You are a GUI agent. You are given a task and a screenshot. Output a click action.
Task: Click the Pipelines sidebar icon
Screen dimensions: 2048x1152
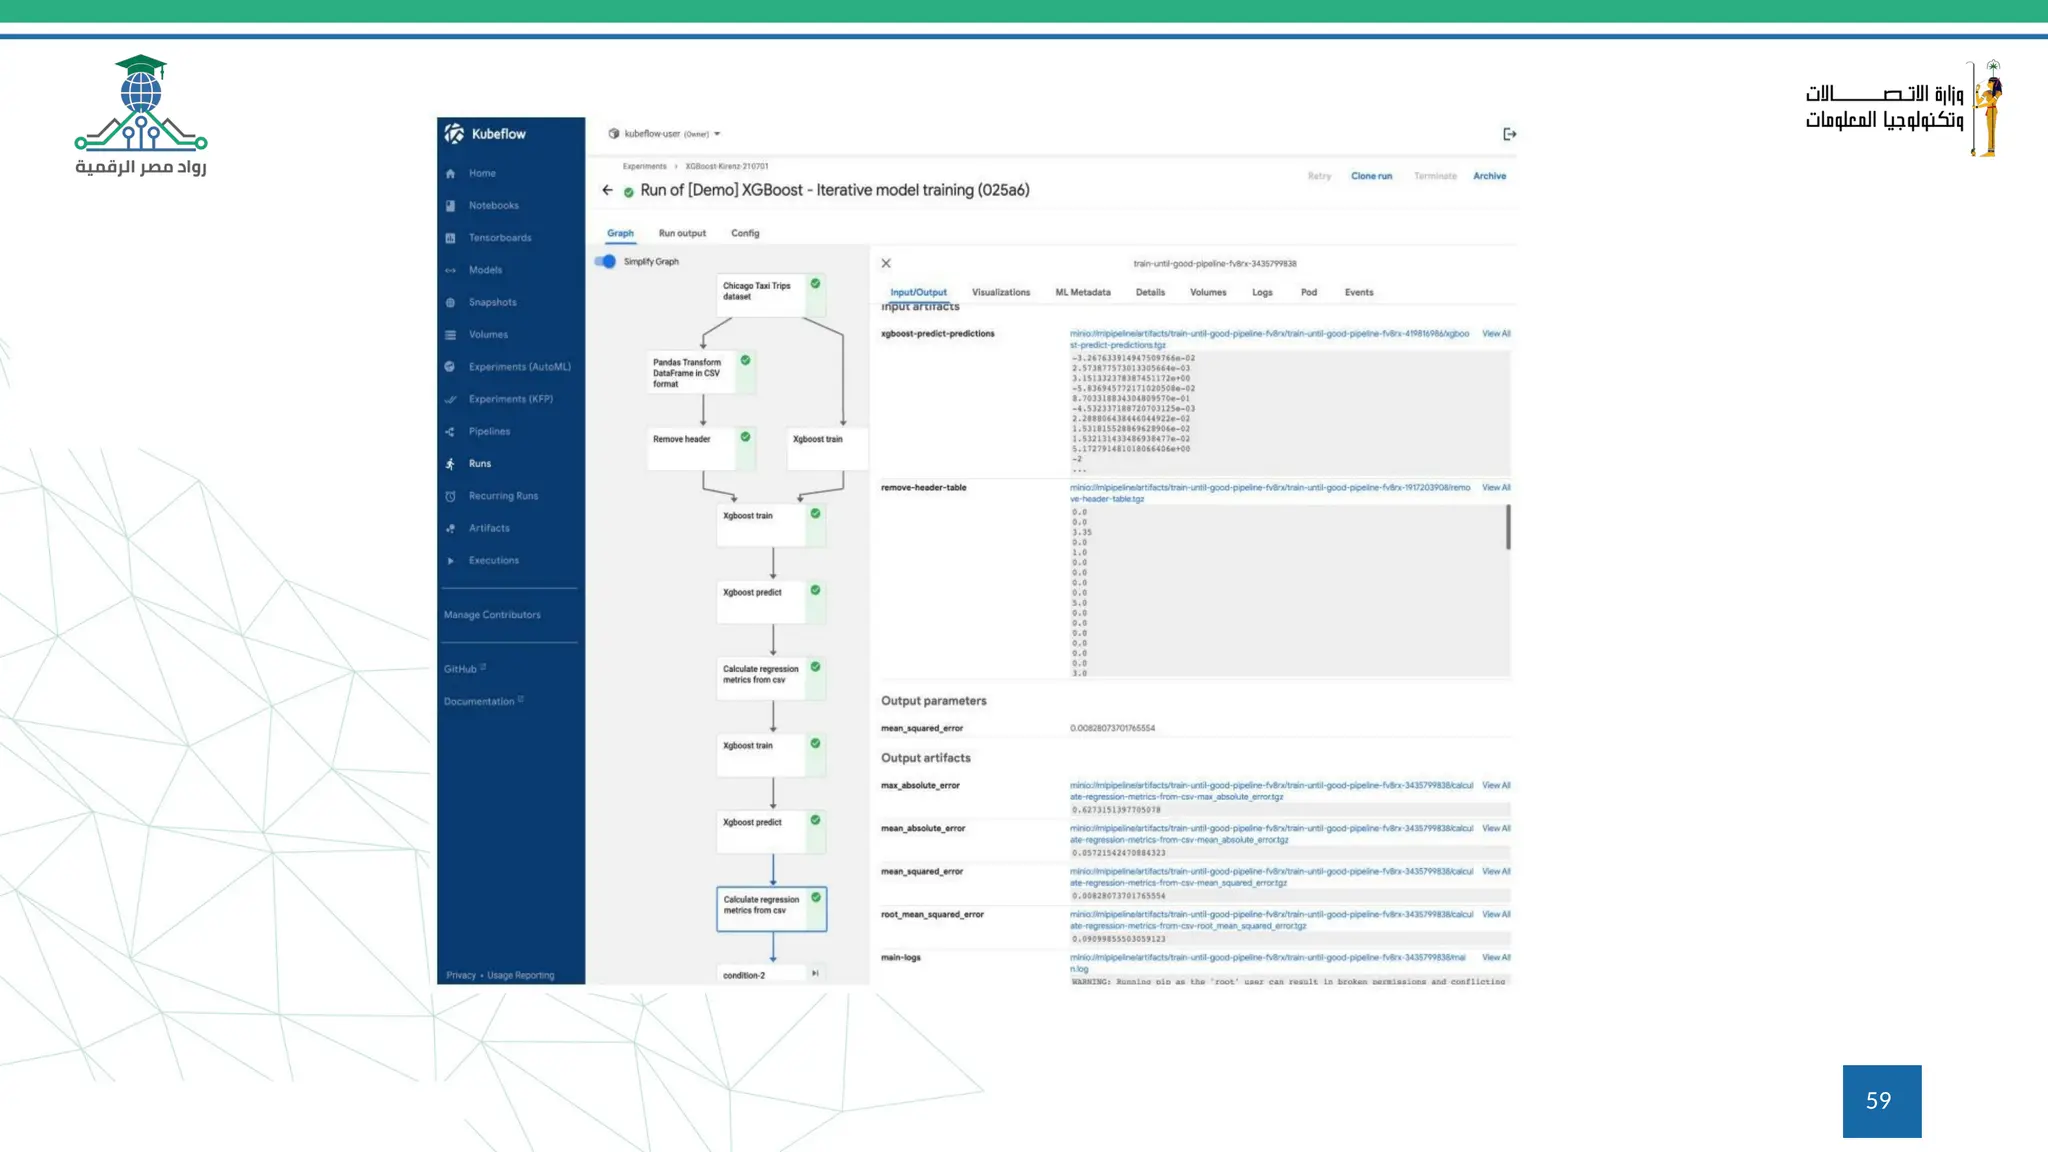(x=450, y=432)
